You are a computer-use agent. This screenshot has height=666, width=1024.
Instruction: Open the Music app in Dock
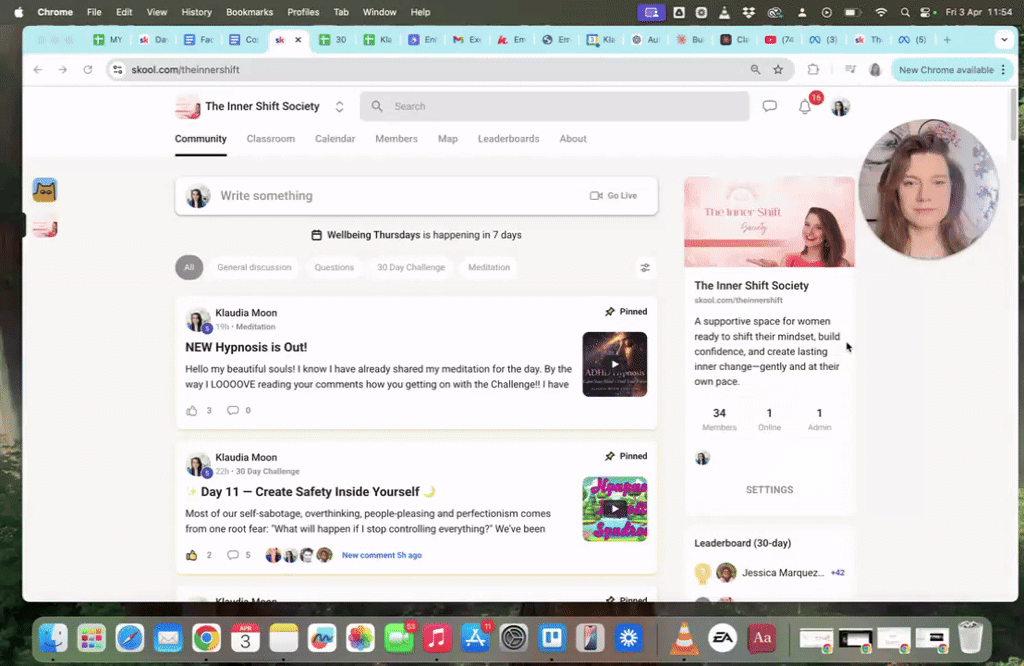[x=438, y=638]
